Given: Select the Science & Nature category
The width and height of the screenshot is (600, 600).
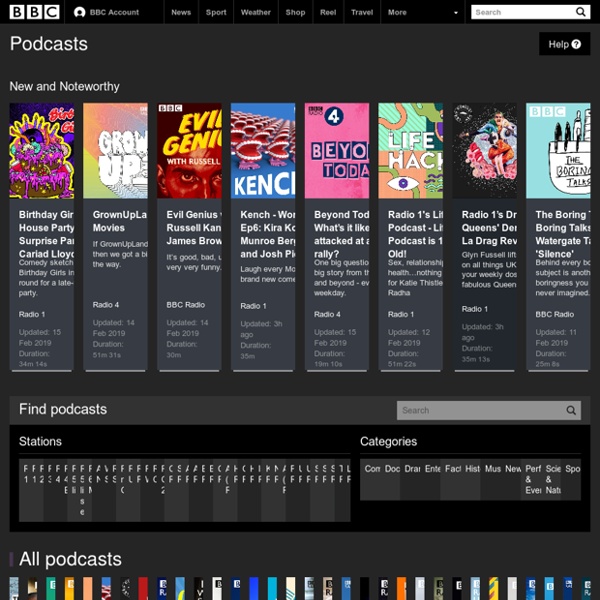Looking at the screenshot, I should click(553, 479).
